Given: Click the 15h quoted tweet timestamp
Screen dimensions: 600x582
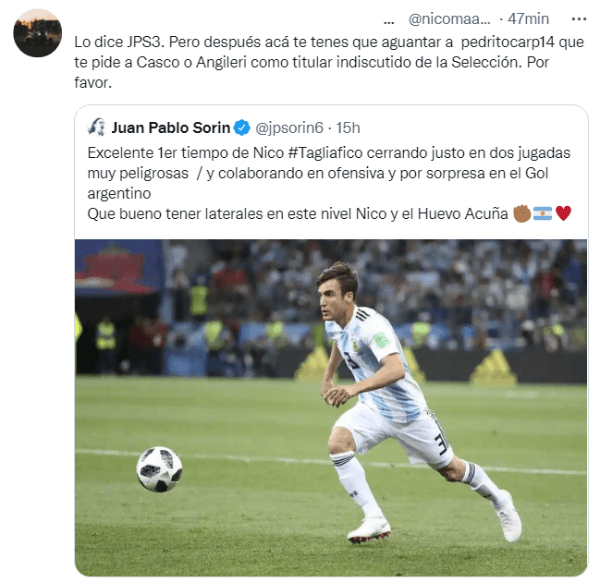Looking at the screenshot, I should click(x=348, y=128).
